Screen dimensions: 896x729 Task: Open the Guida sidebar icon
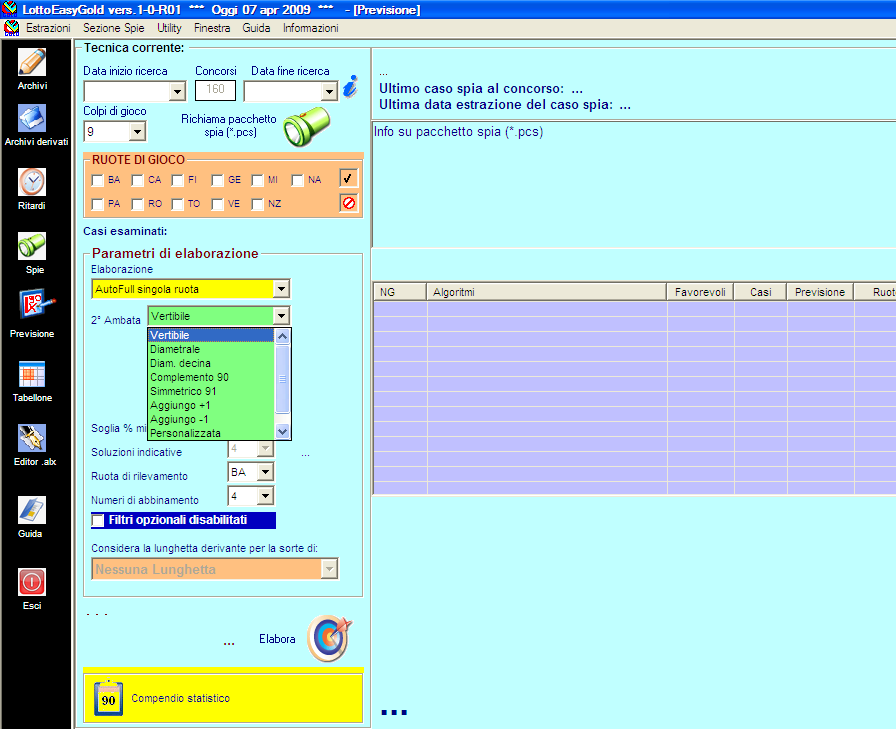pyautogui.click(x=31, y=510)
